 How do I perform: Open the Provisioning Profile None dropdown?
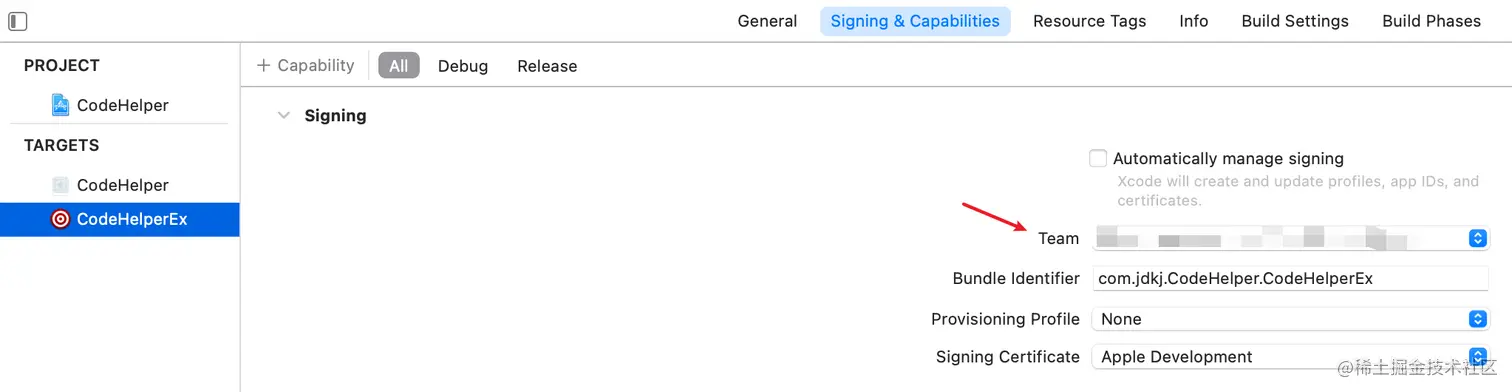point(1290,319)
